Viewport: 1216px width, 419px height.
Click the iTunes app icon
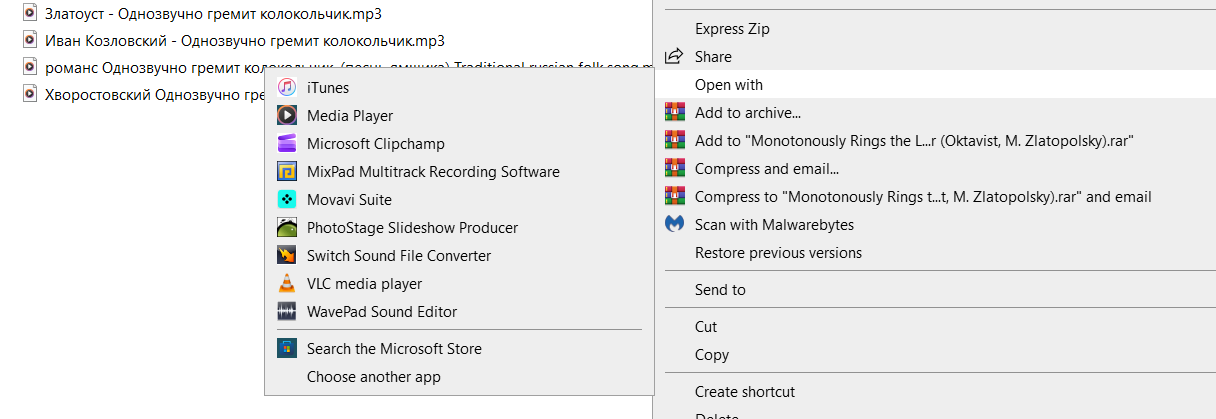click(287, 88)
